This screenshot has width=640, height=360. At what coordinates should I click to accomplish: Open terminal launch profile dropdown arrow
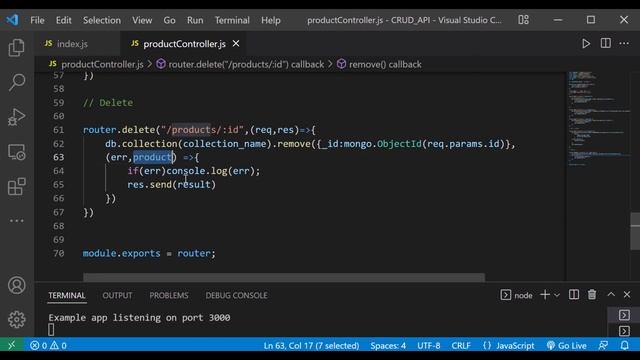tap(557, 295)
